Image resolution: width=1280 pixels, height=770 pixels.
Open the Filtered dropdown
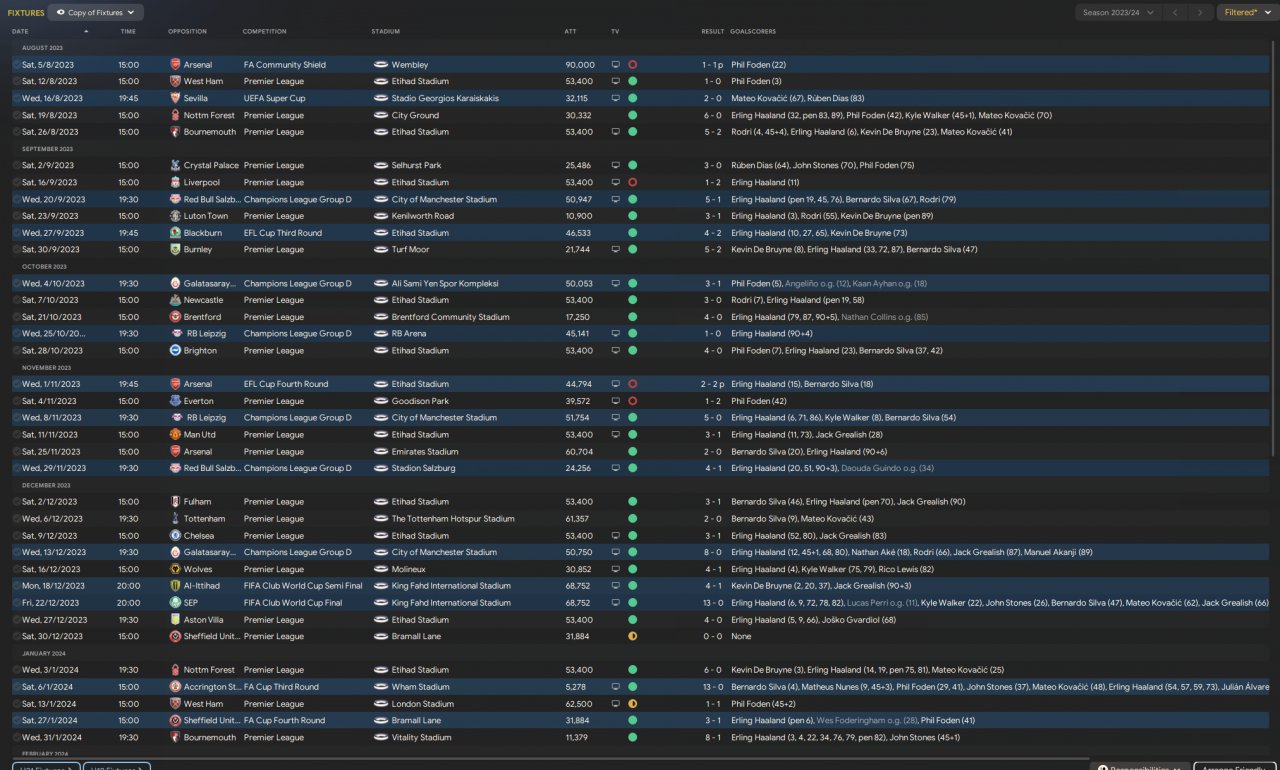pos(1246,13)
